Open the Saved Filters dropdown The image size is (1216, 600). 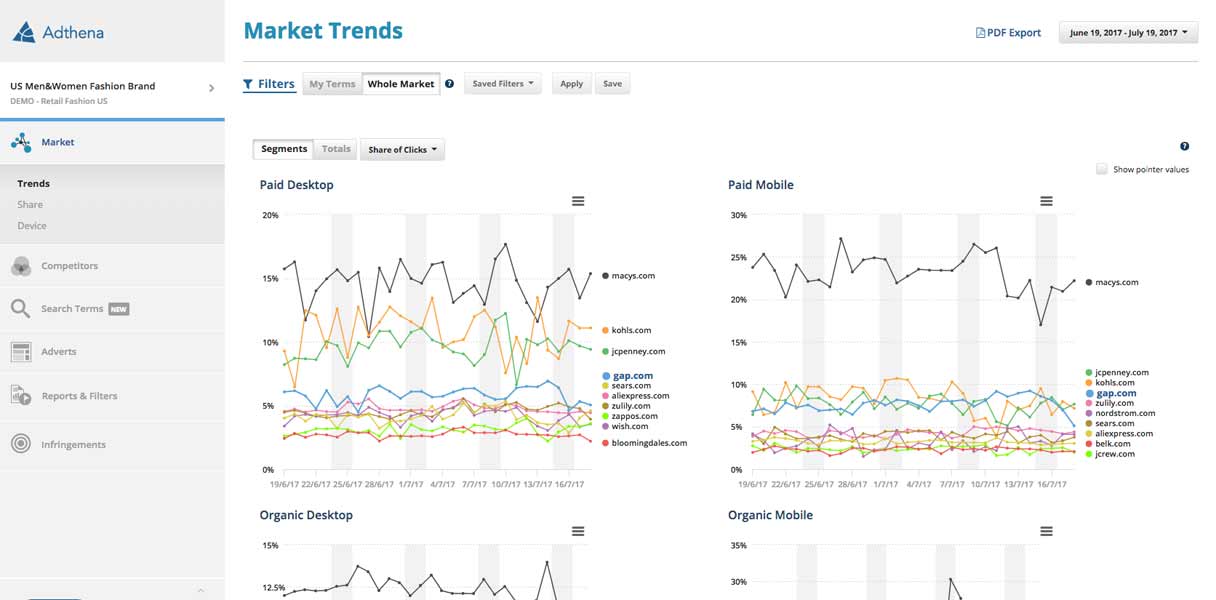coord(503,84)
